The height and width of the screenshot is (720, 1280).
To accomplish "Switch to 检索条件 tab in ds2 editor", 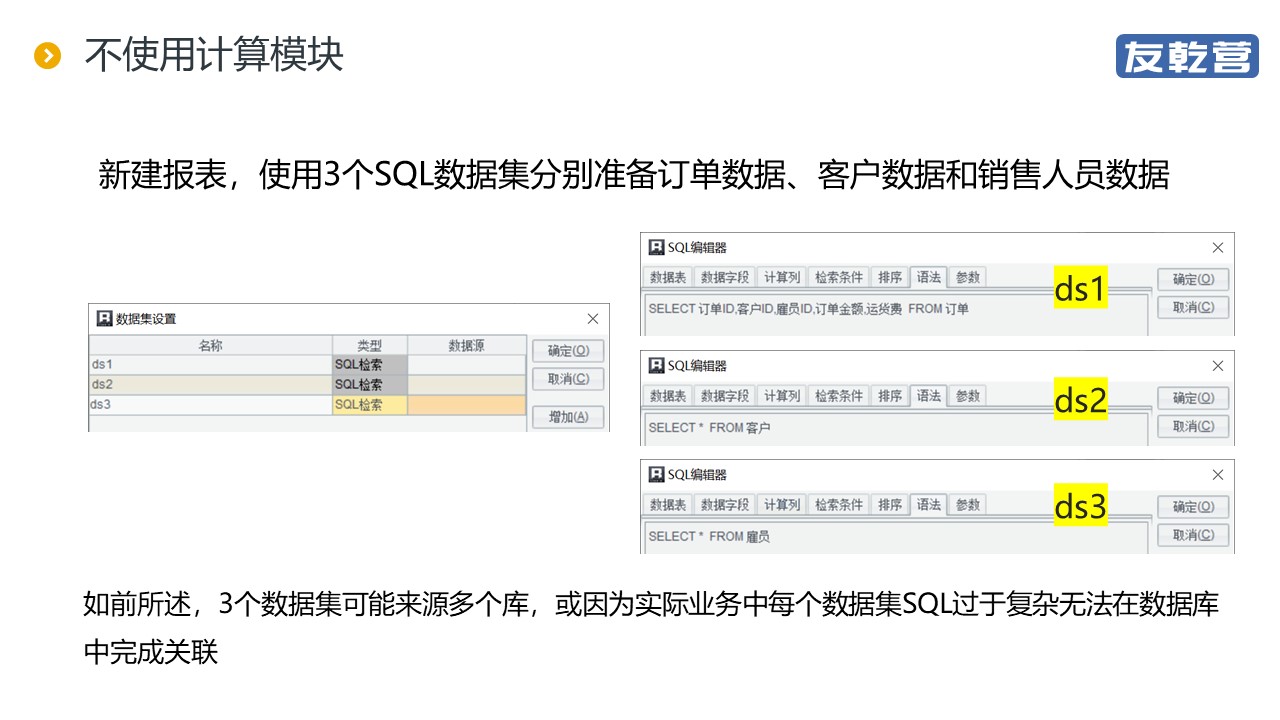I will click(x=838, y=396).
